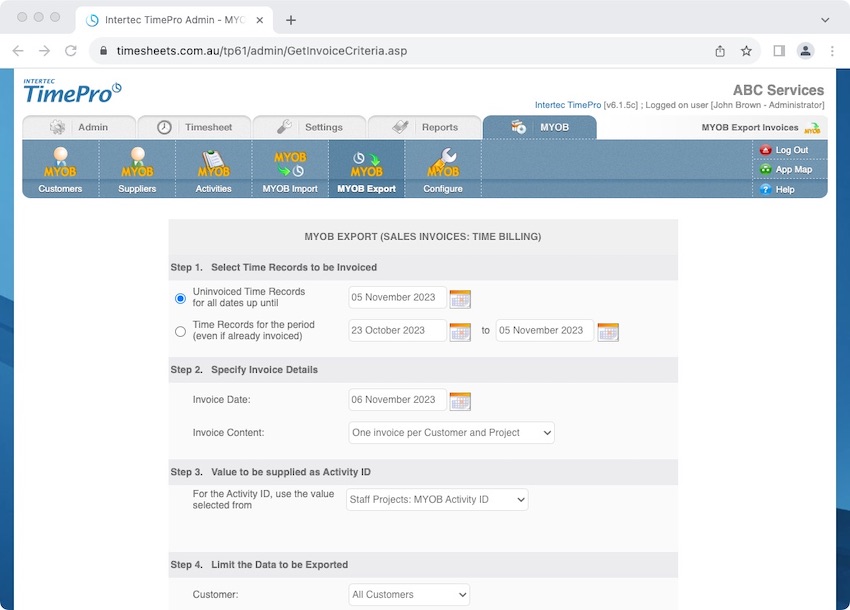The image size is (850, 610).
Task: Follow the Intertec TimePro link
Action: tap(568, 105)
